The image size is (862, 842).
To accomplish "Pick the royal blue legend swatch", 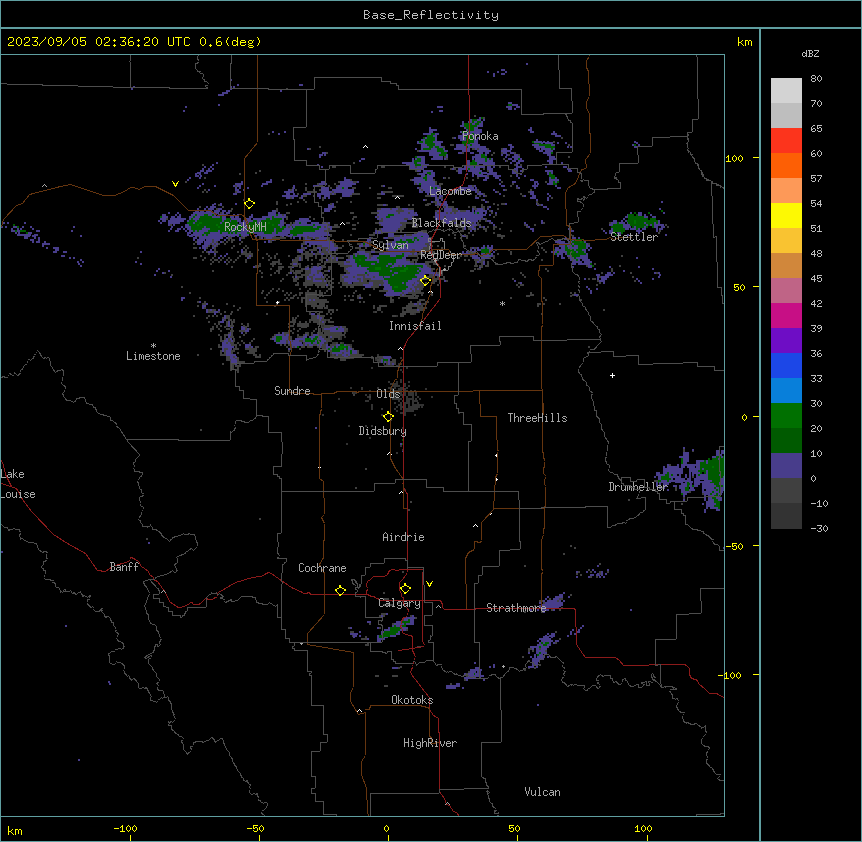I will tap(786, 365).
